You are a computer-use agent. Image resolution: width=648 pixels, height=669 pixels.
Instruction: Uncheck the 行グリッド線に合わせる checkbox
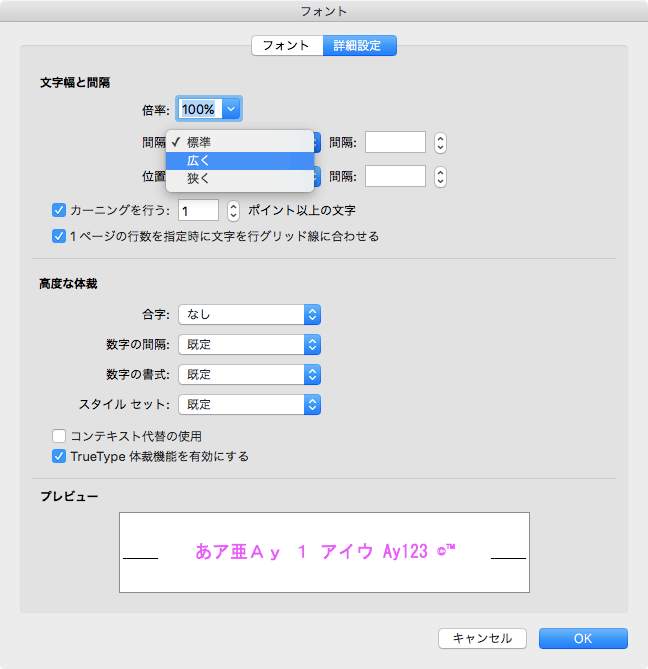(x=58, y=237)
